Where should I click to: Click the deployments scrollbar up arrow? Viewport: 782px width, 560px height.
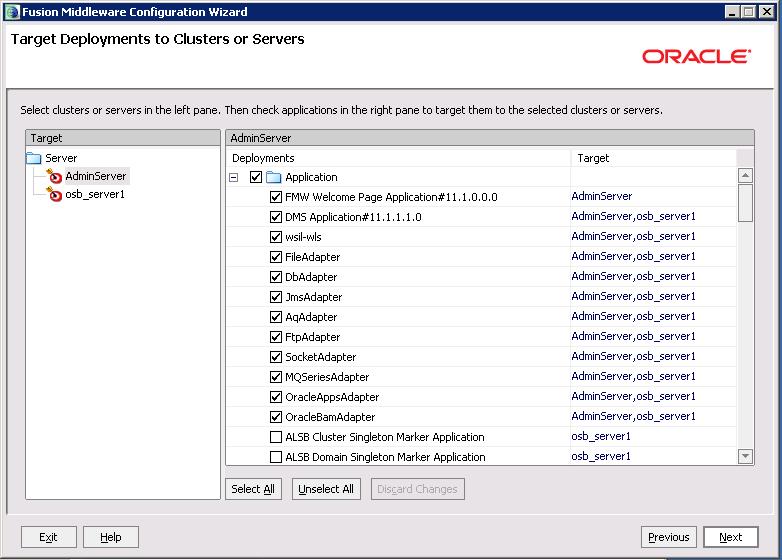click(x=745, y=176)
